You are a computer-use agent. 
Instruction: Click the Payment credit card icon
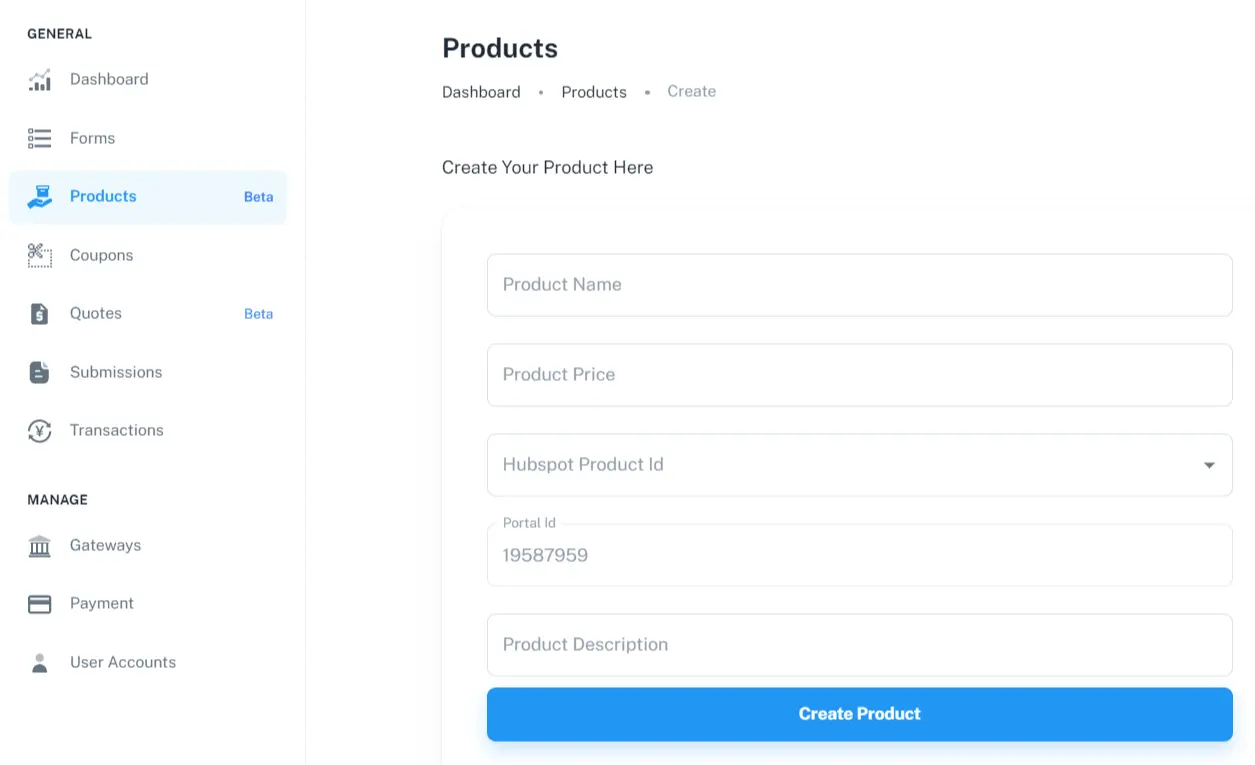39,604
